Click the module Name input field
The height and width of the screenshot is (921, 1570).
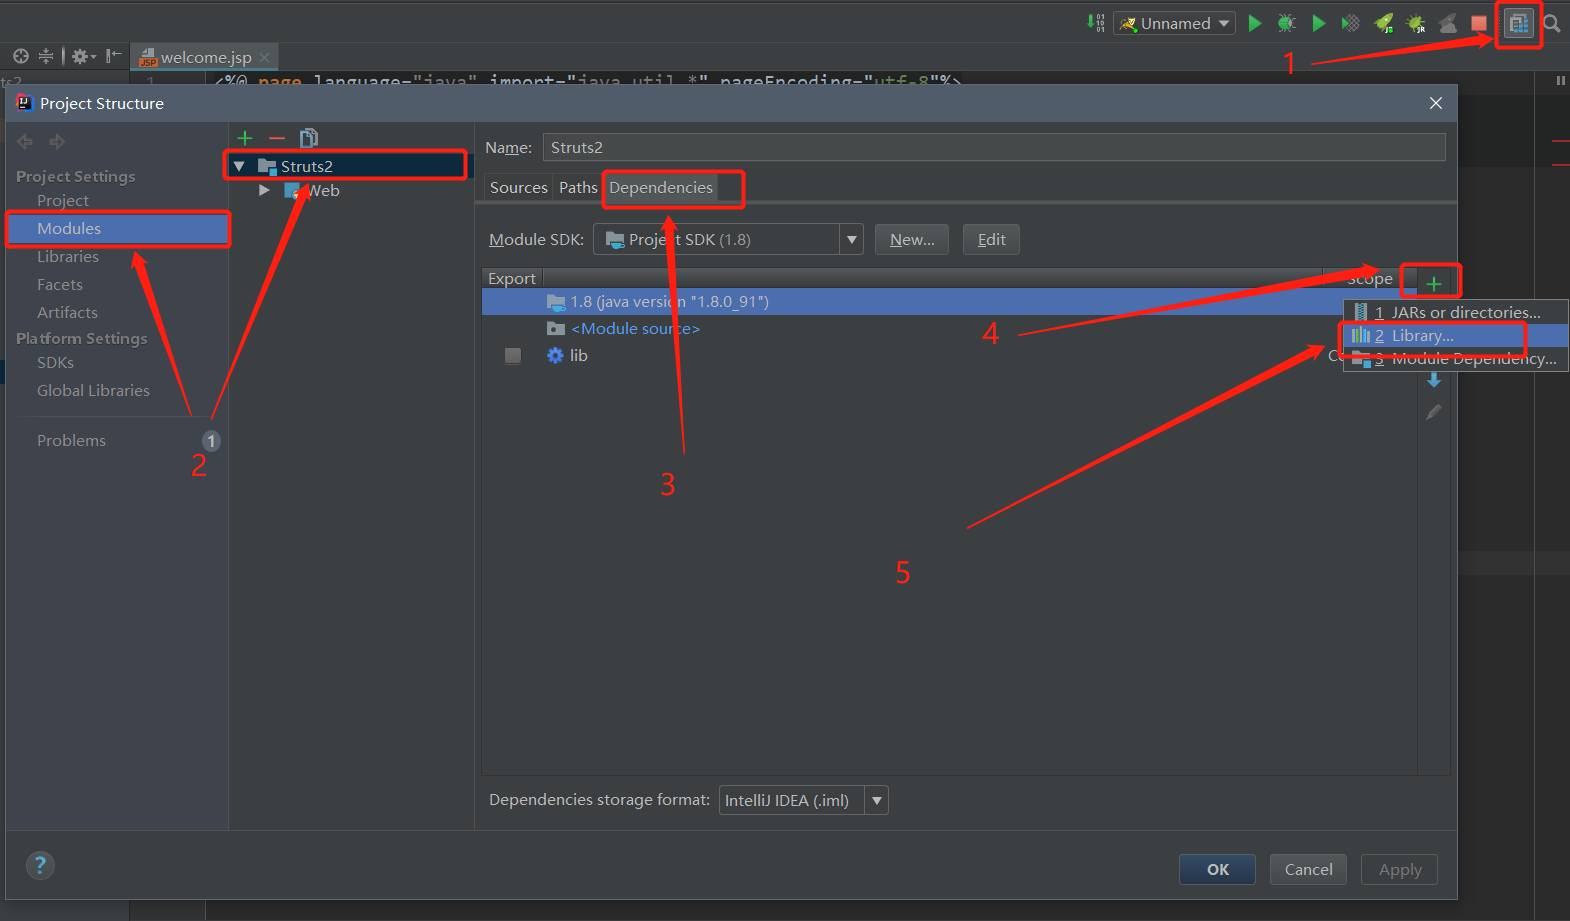[994, 147]
